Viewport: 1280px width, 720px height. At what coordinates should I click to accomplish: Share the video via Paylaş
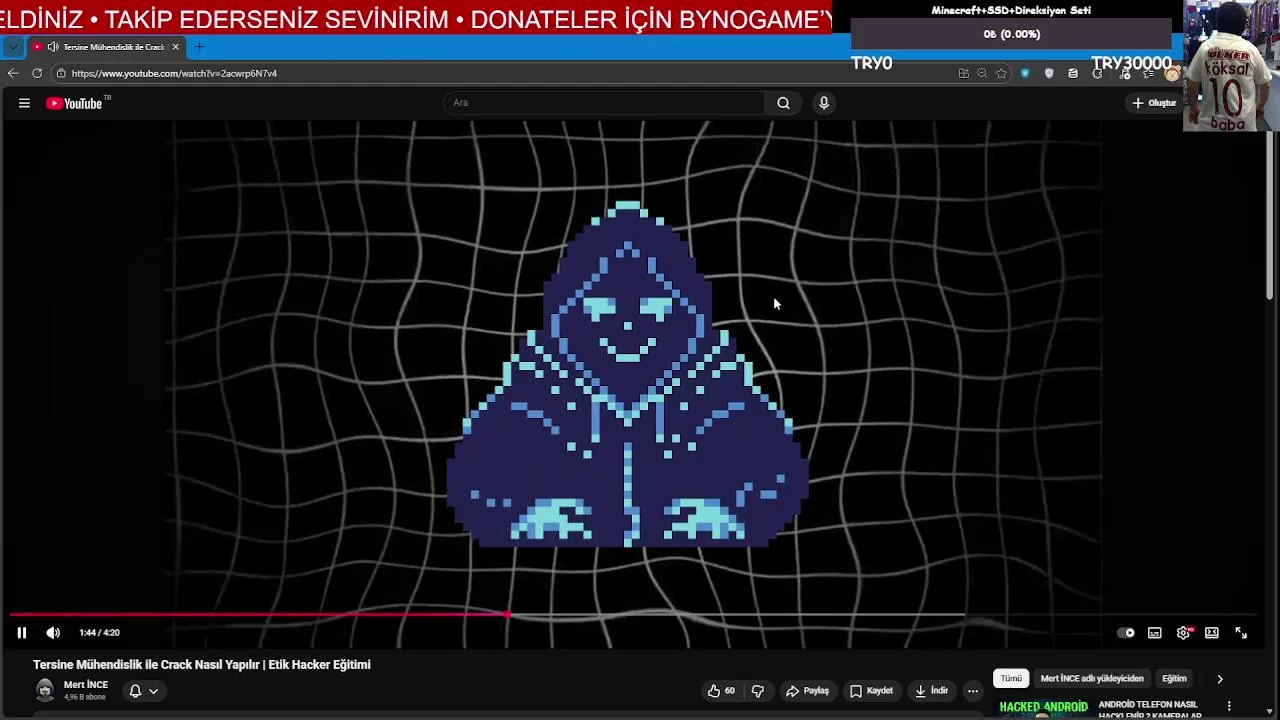(808, 691)
